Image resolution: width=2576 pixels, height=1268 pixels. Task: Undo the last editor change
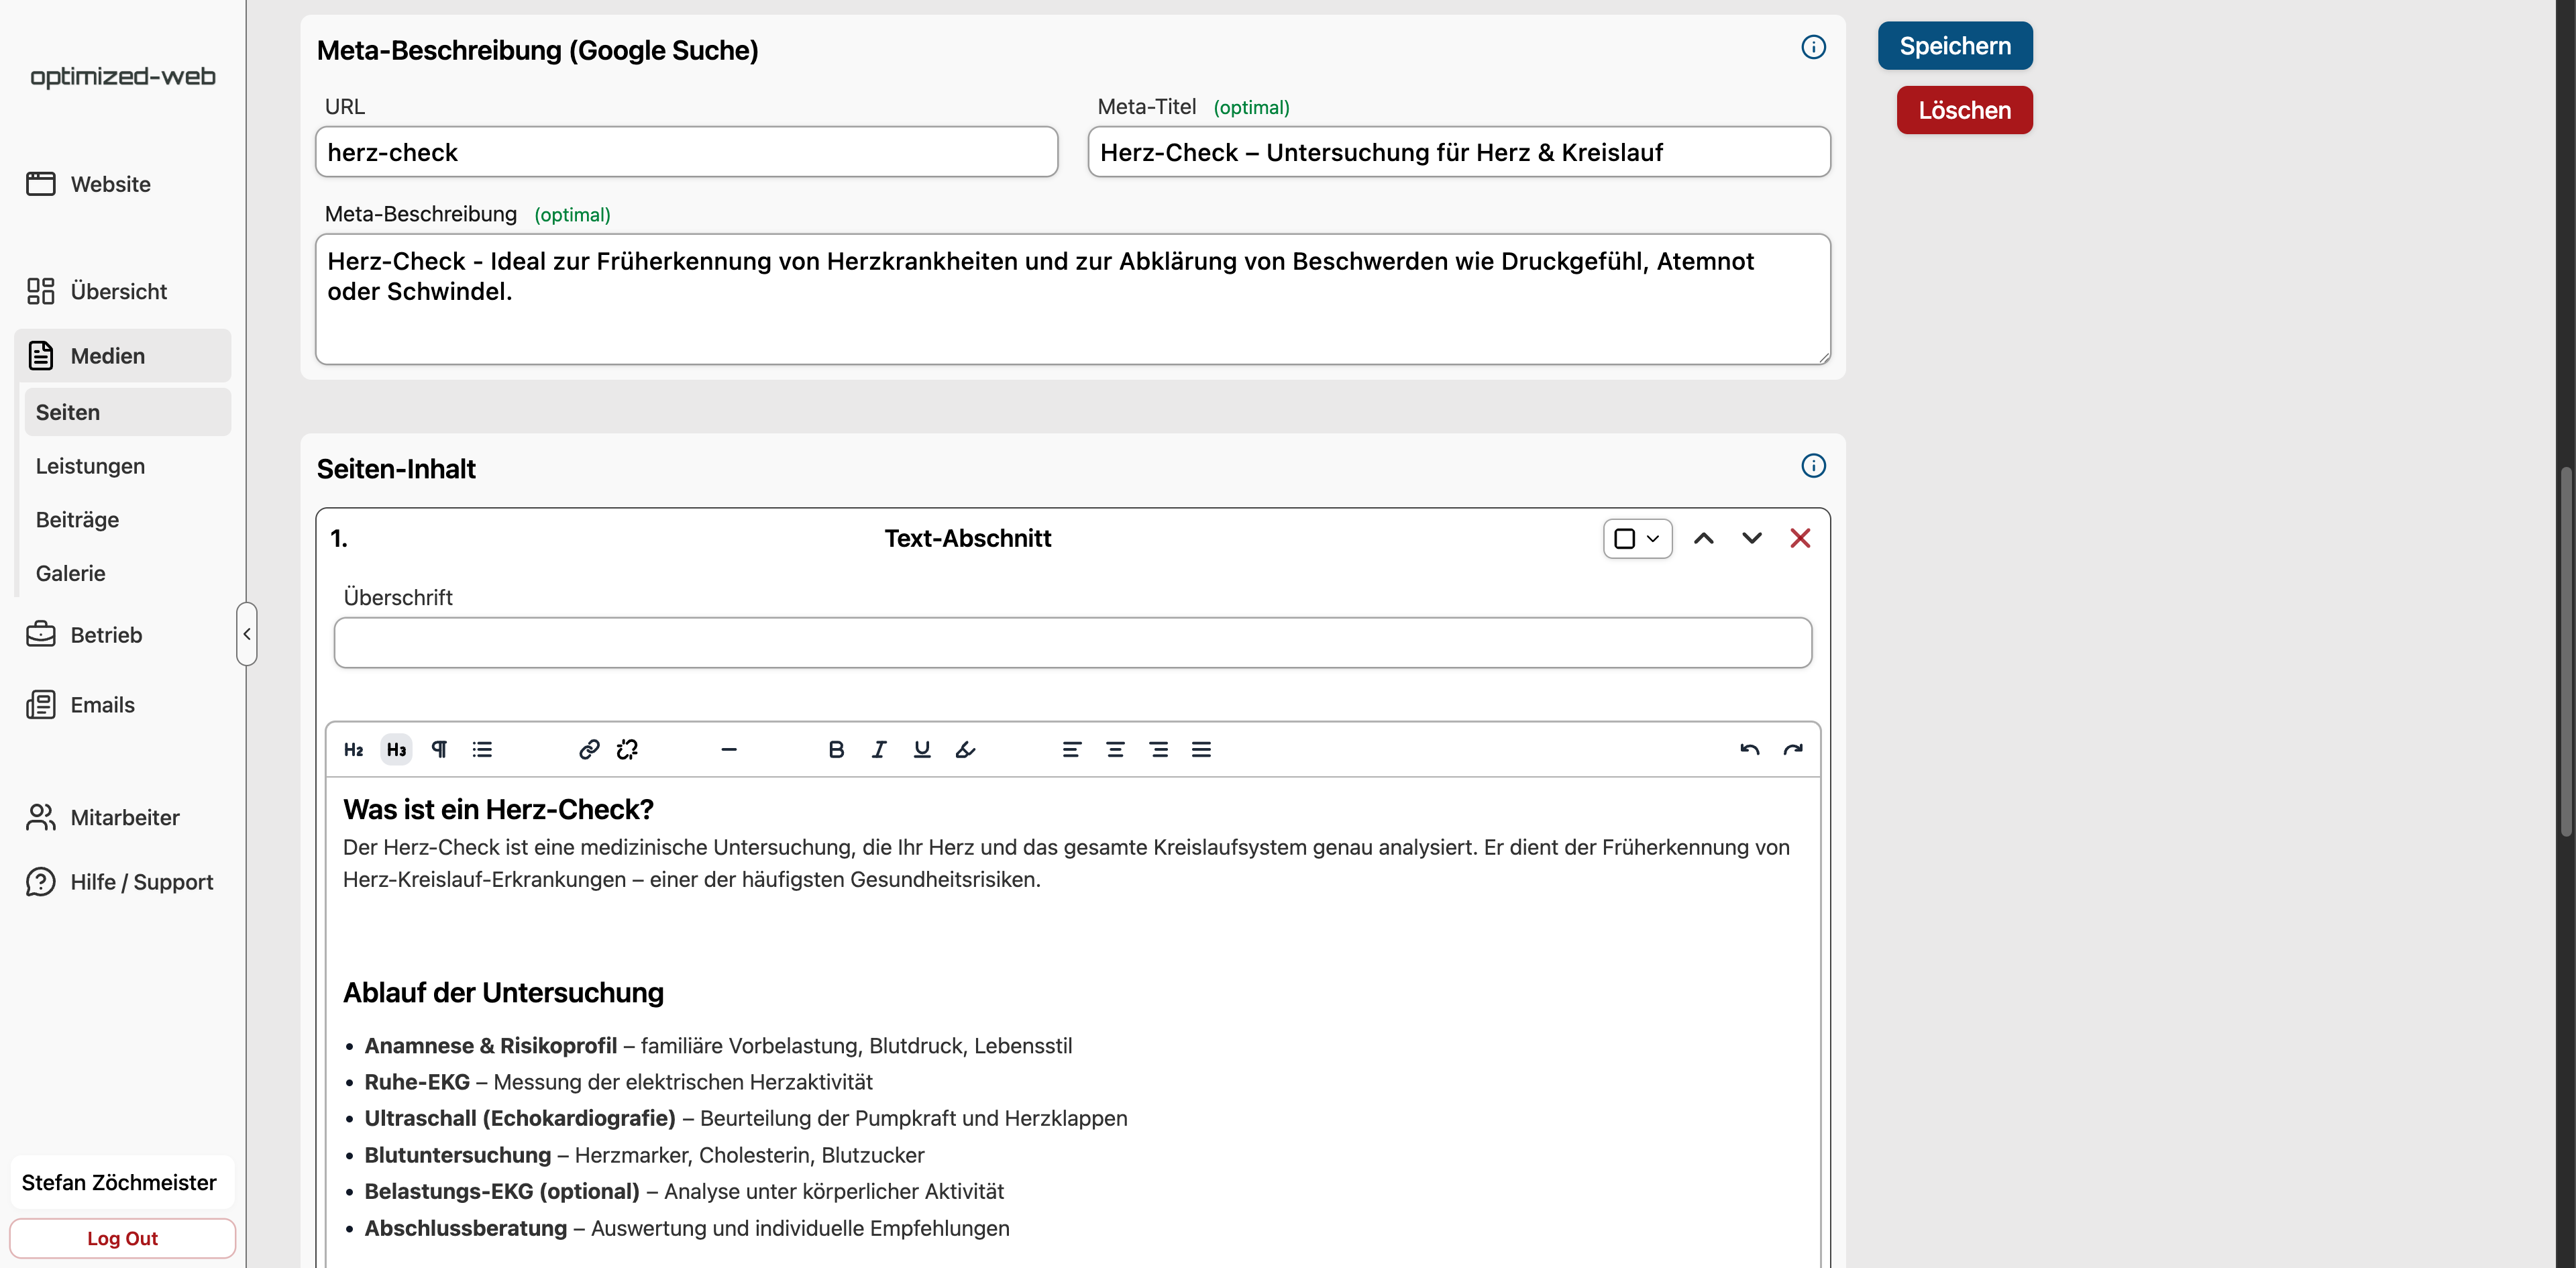click(1749, 749)
